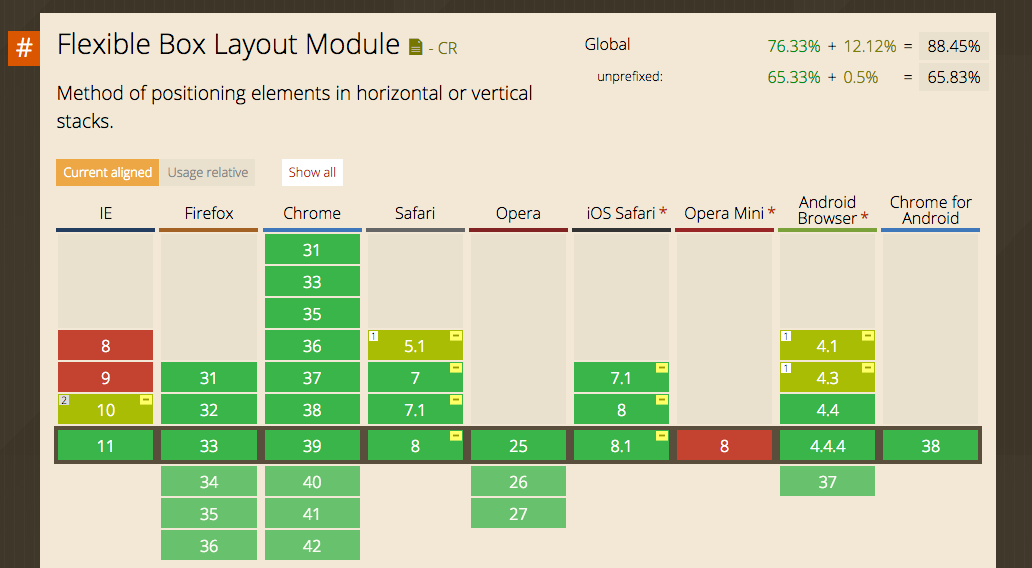Select the Opera Mini column header
The width and height of the screenshot is (1032, 568).
(724, 213)
